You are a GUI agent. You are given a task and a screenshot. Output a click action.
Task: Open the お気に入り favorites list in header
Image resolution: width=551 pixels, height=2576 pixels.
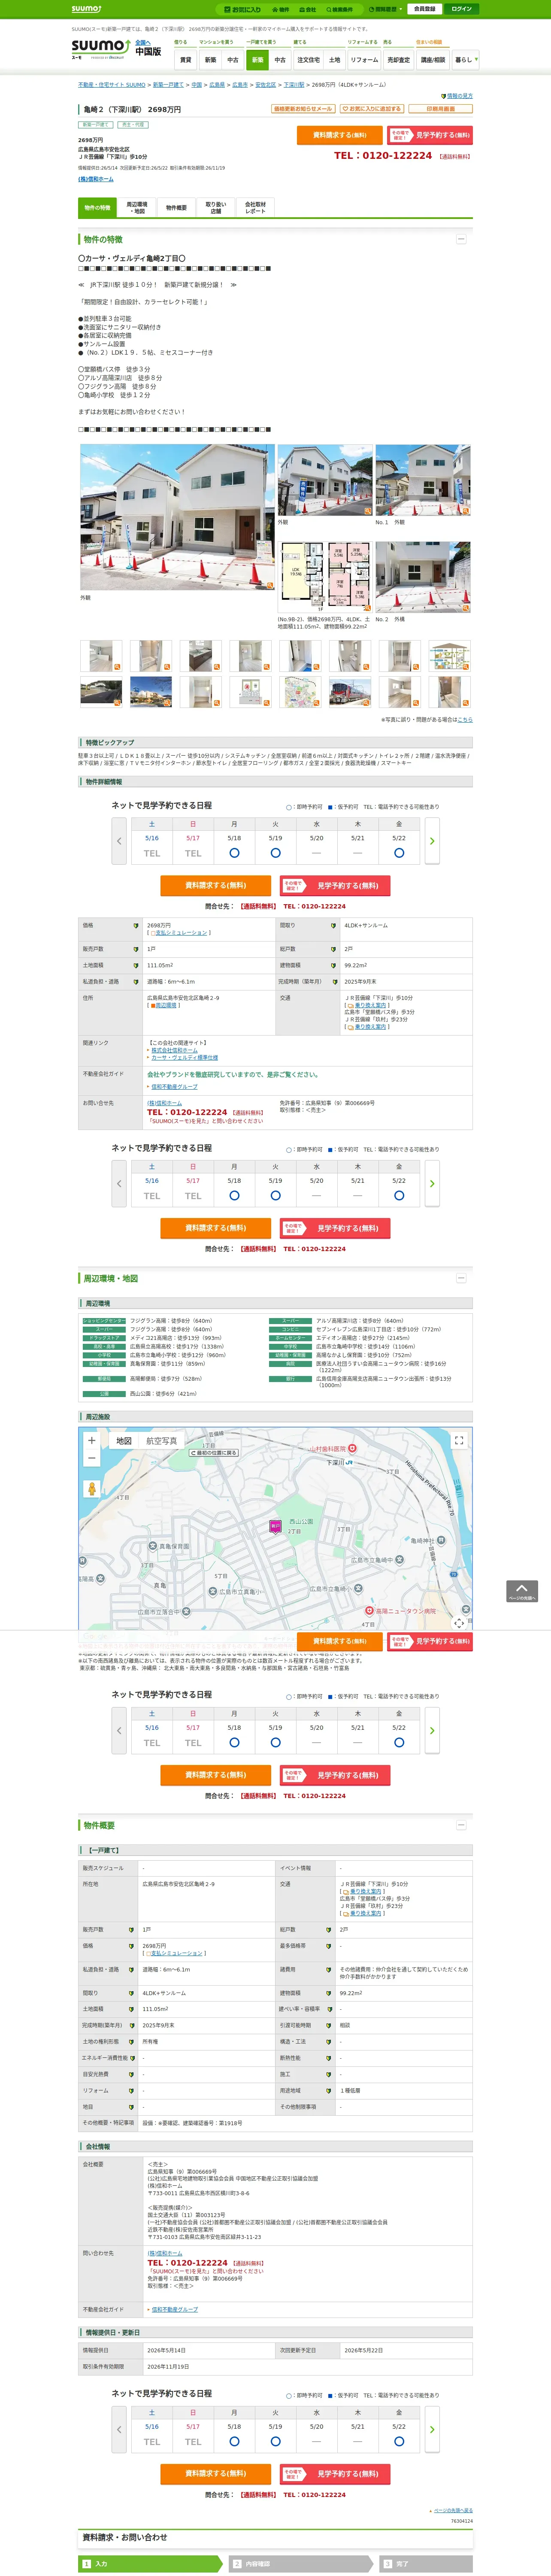(243, 9)
